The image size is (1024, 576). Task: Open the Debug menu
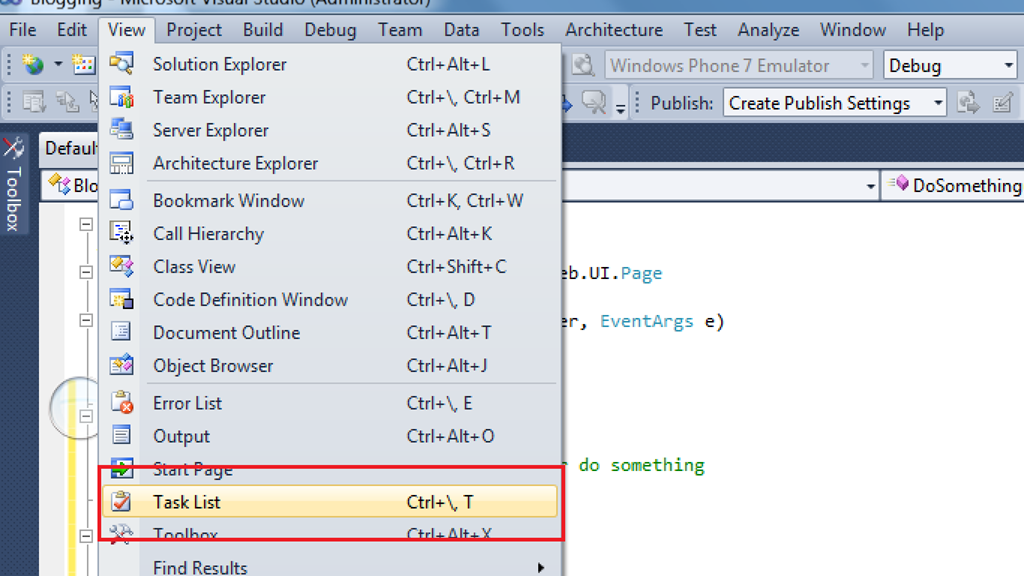[330, 30]
